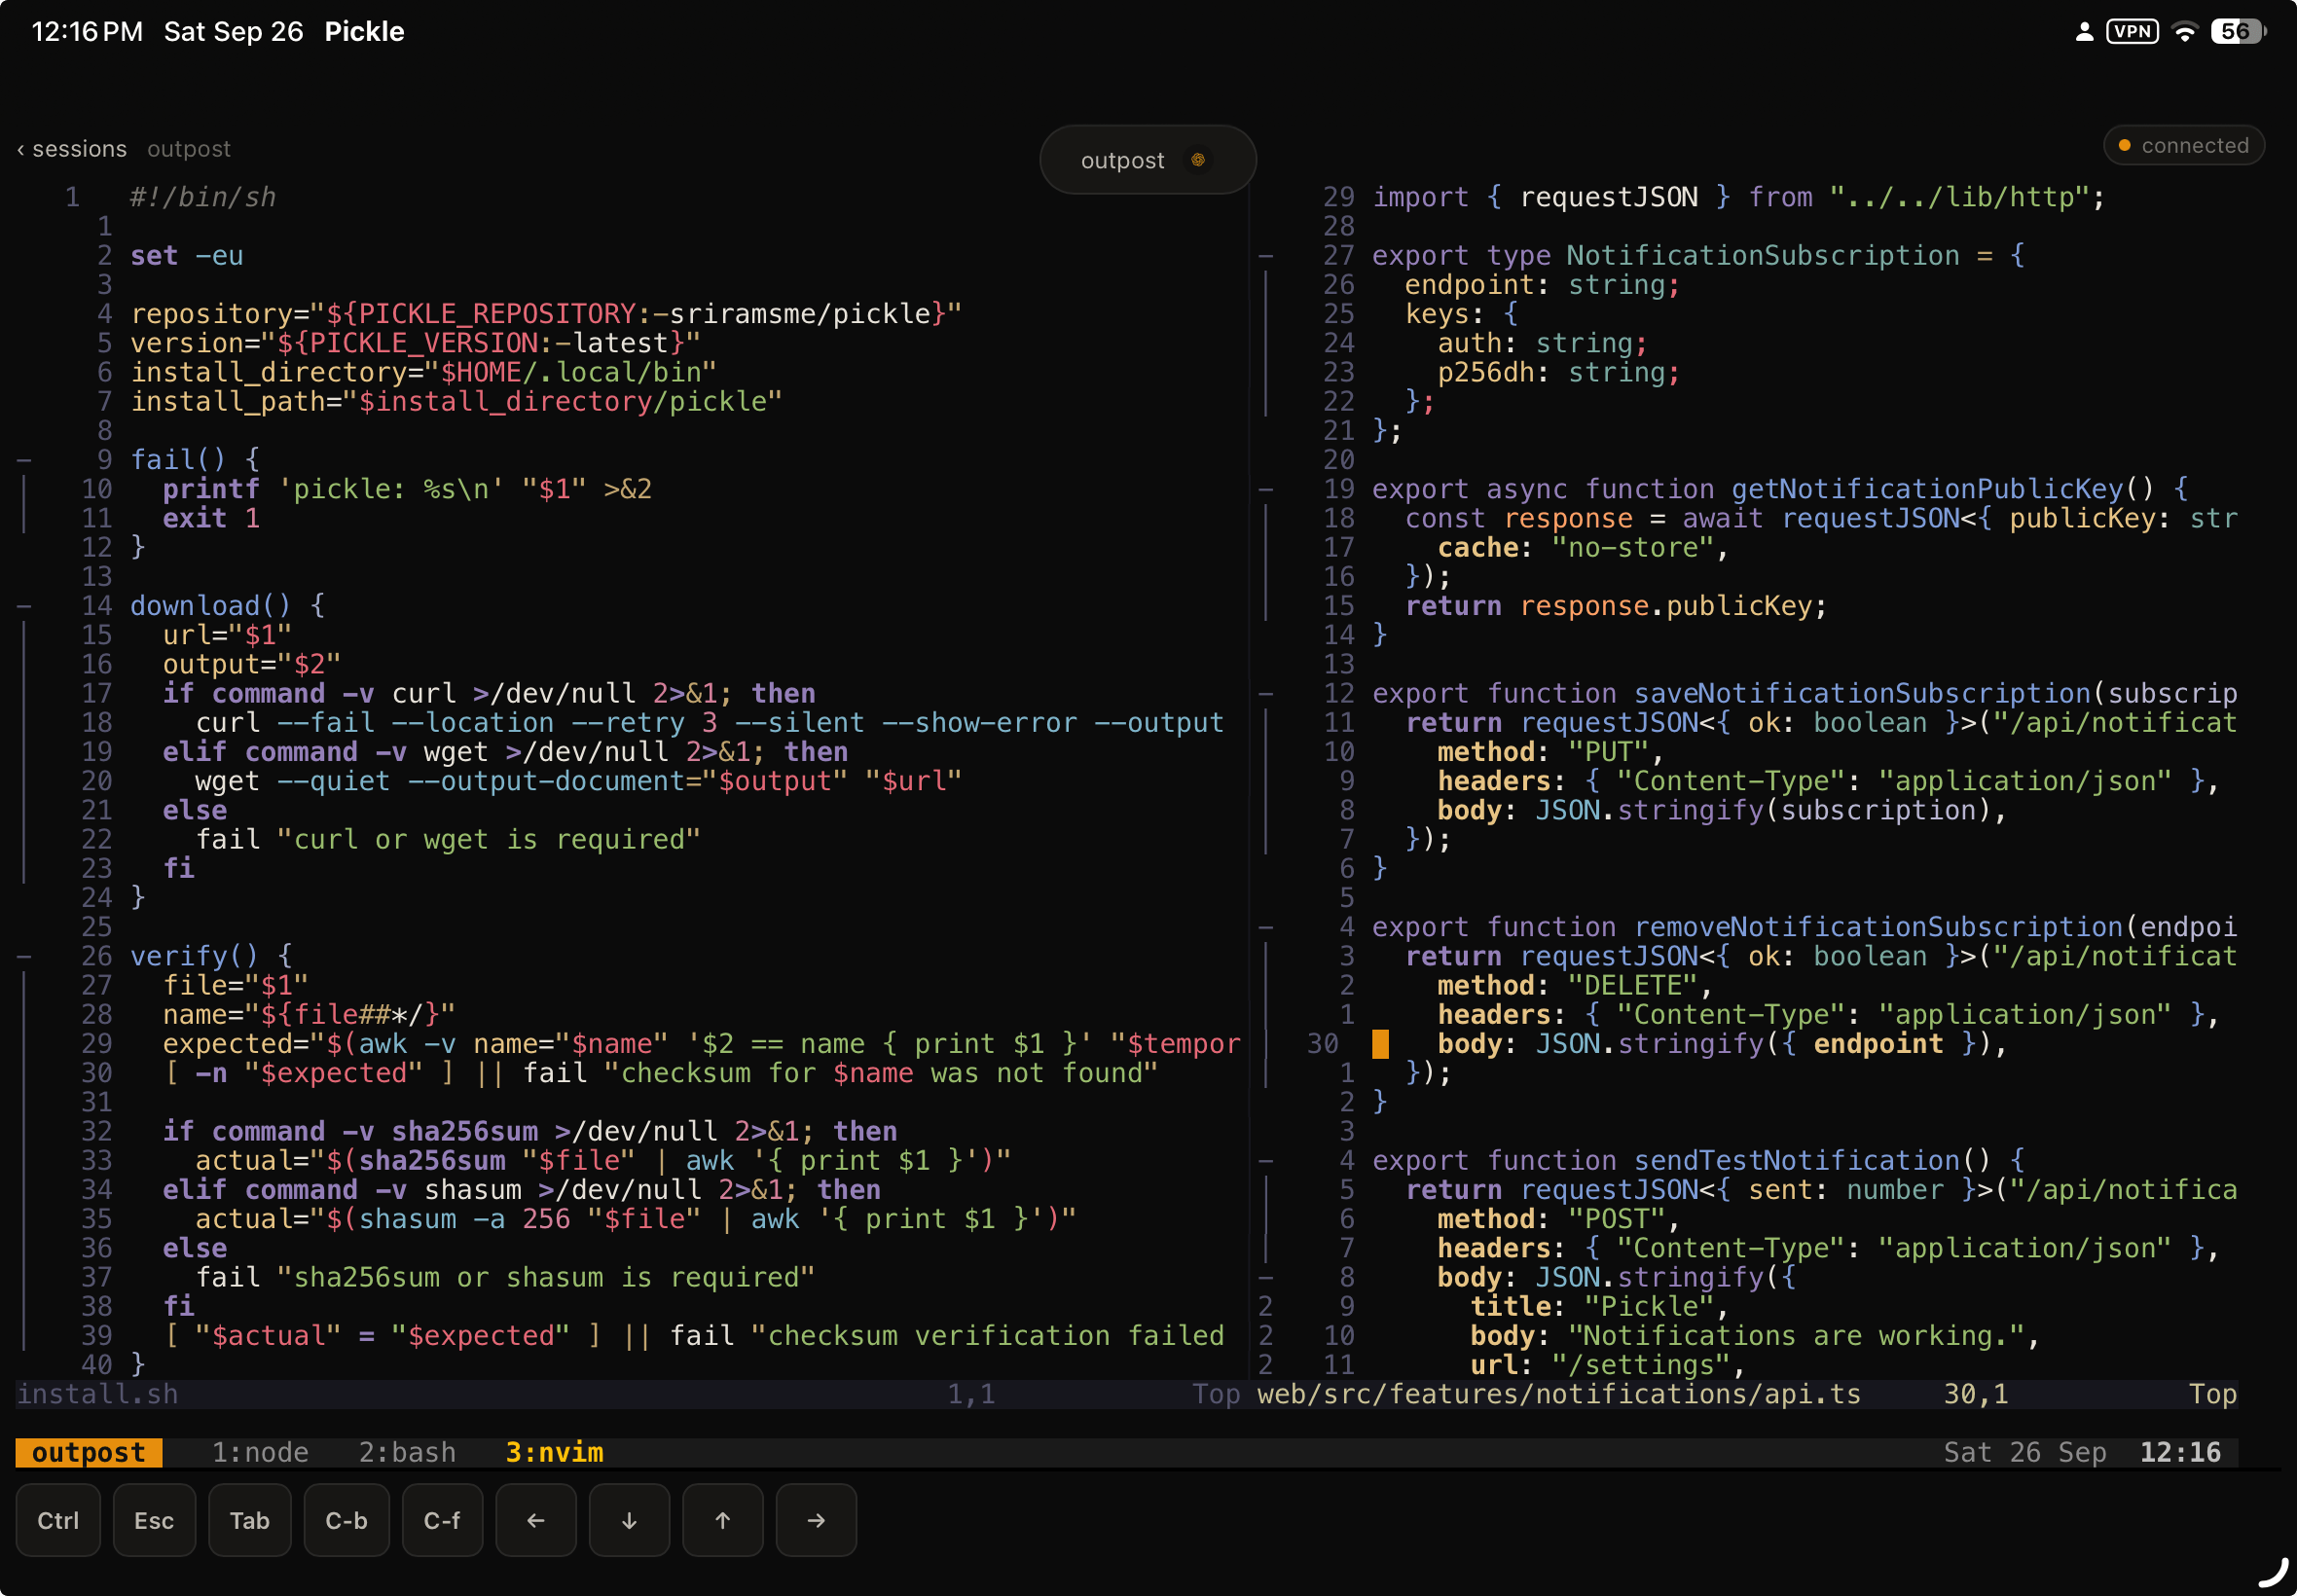
Task: Fold the sendTestNotification function block
Action: point(1265,1161)
